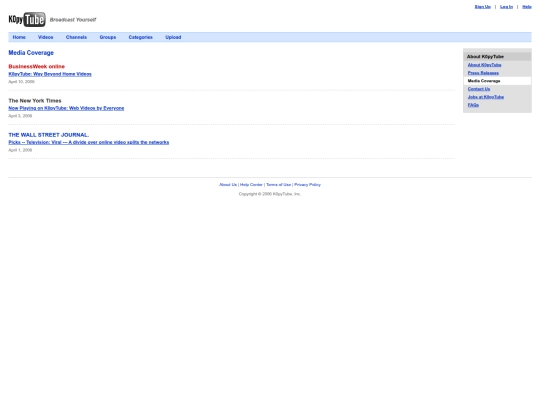Screen dimensions: 540x405
Task: Open Privacy Policy footer link
Action: pos(307,185)
